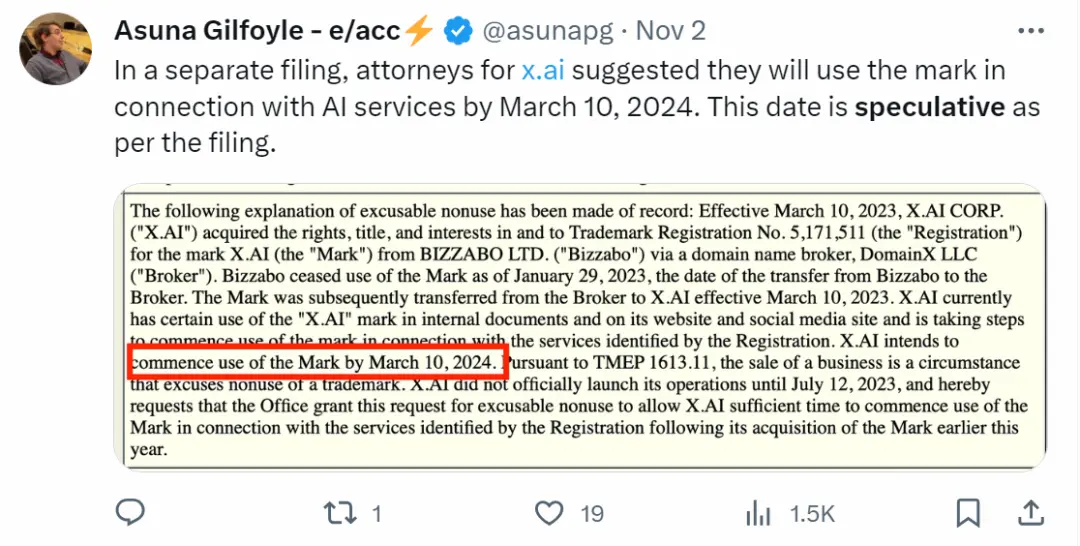Open the @asunapg handle link
This screenshot has width=1080, height=546.
546,32
